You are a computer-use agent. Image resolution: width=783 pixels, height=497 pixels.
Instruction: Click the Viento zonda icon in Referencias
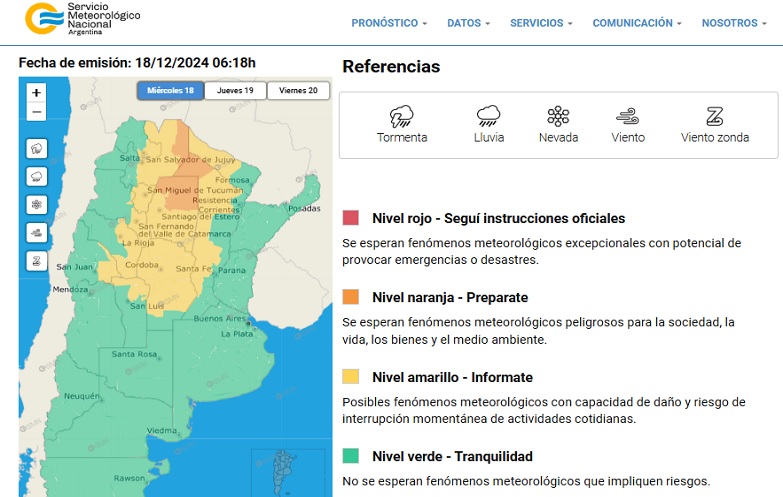[x=714, y=116]
